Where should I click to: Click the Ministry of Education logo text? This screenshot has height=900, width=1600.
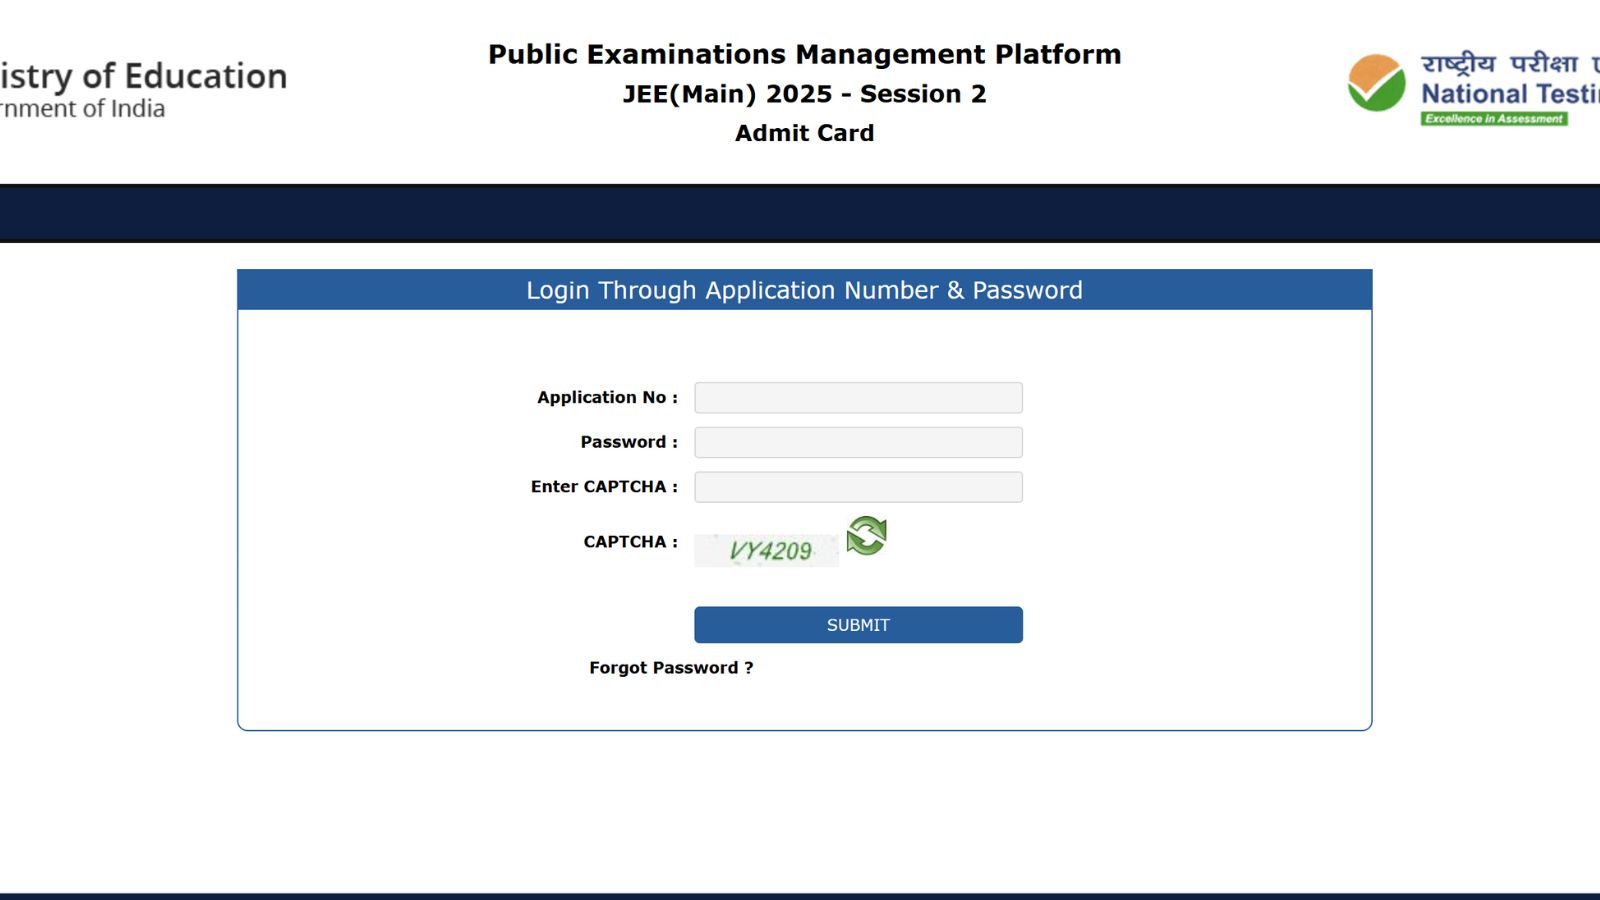click(x=143, y=77)
